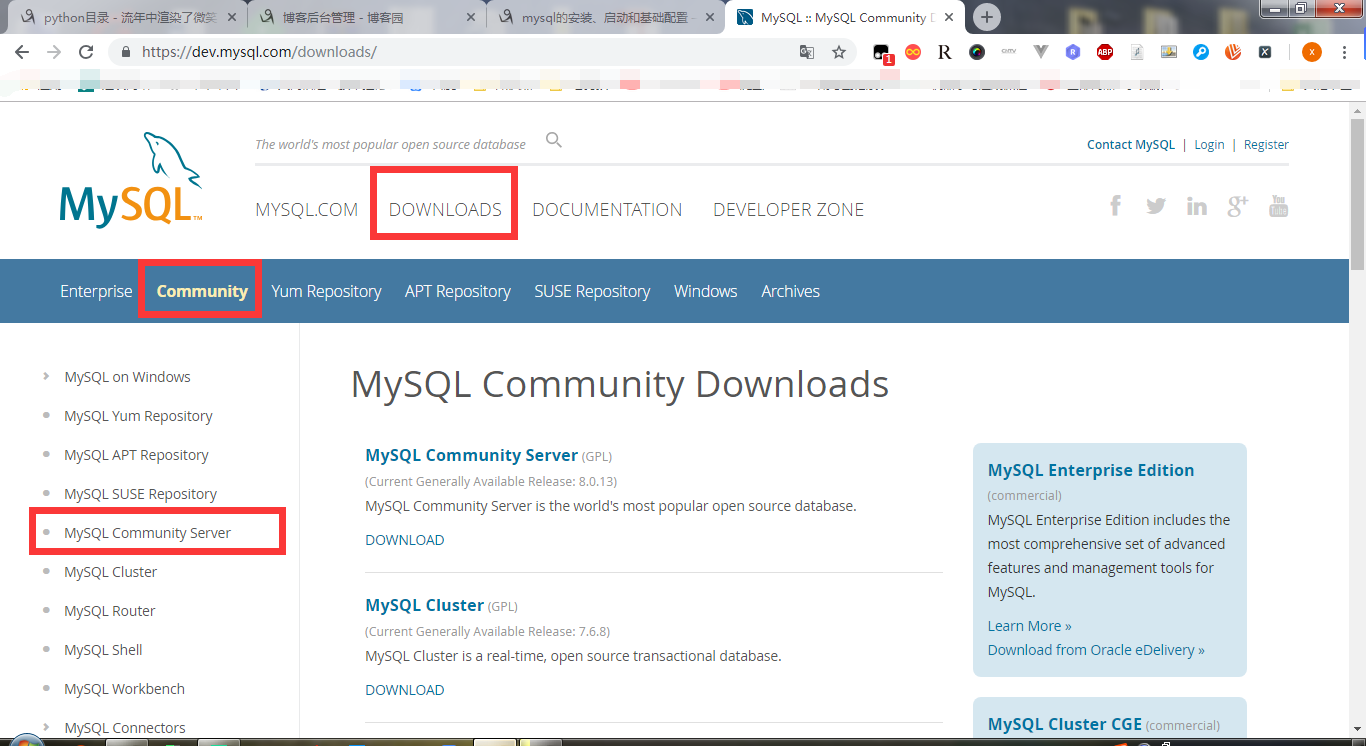Open MySQL Shell in sidebar

coord(103,650)
